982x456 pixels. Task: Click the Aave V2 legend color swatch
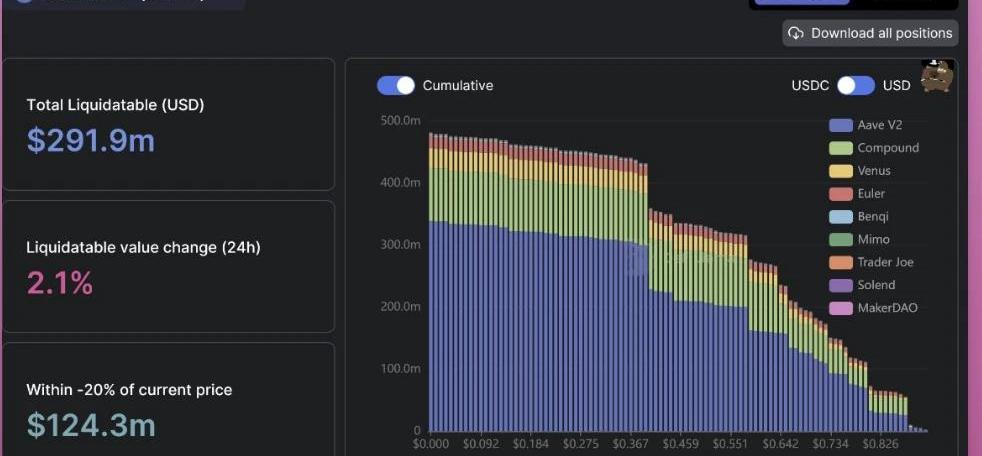pyautogui.click(x=840, y=125)
